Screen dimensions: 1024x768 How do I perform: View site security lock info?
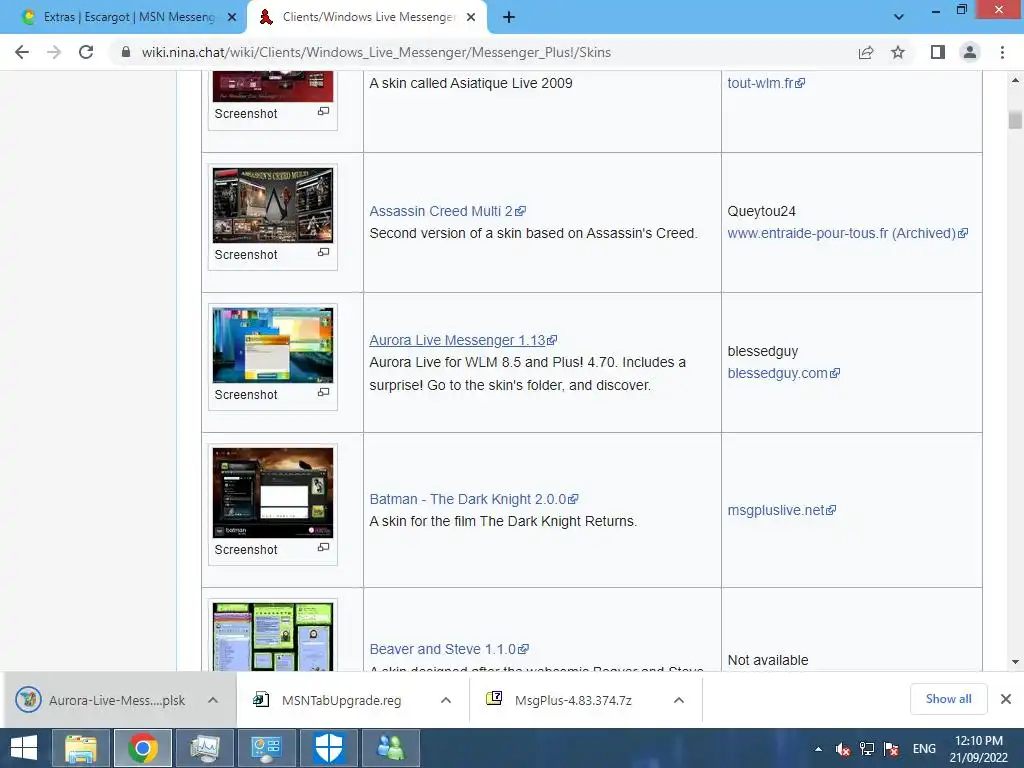(x=125, y=52)
